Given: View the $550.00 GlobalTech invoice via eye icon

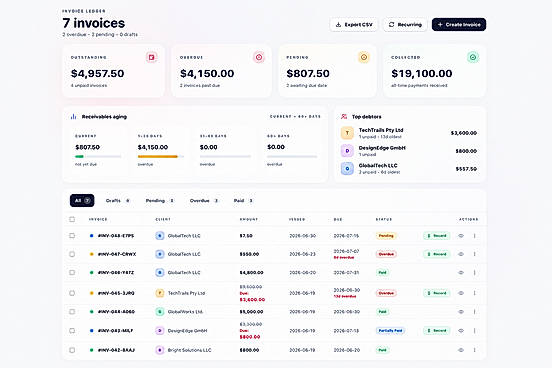Looking at the screenshot, I should [x=461, y=254].
